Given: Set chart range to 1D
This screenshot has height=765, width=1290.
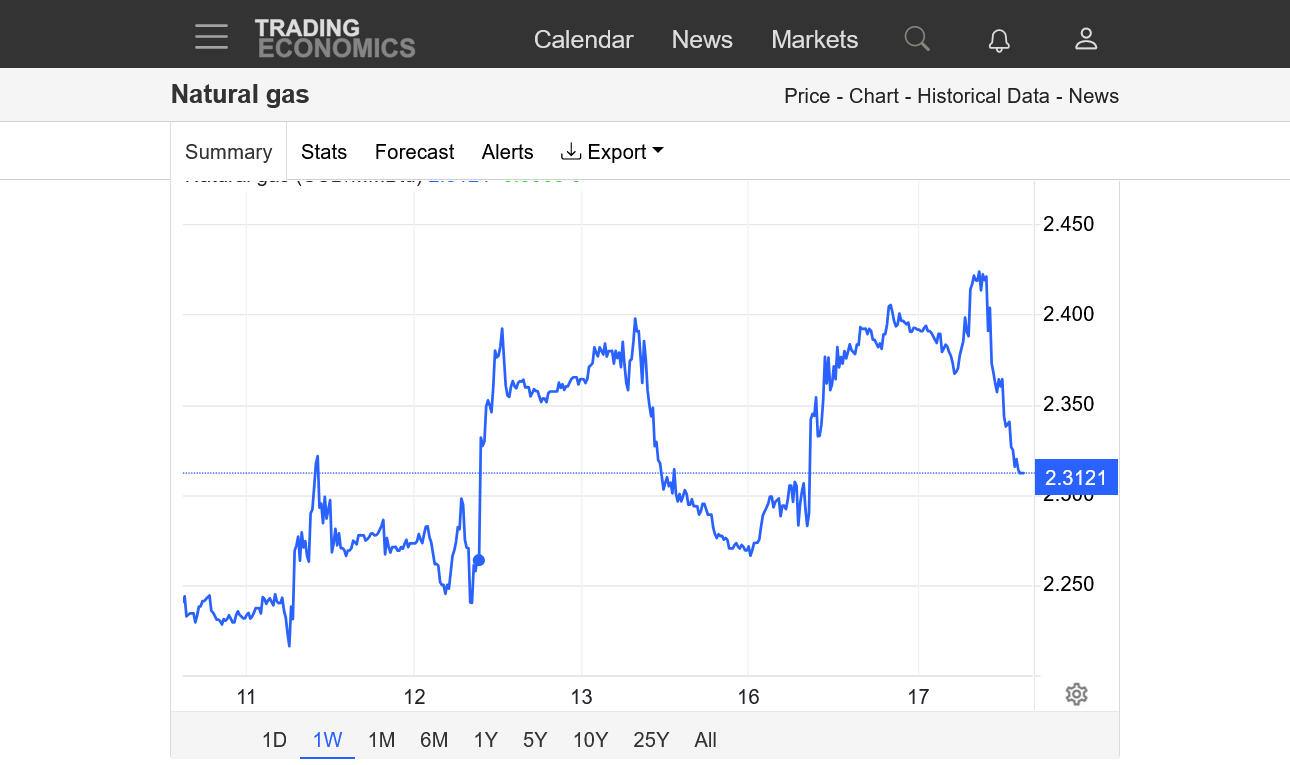Looking at the screenshot, I should click(x=274, y=740).
